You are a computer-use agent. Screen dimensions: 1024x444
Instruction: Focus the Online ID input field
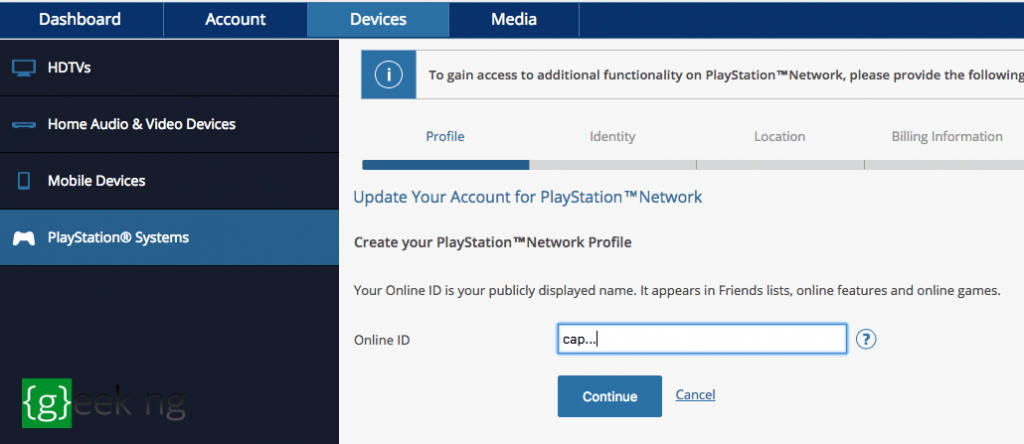click(x=702, y=339)
